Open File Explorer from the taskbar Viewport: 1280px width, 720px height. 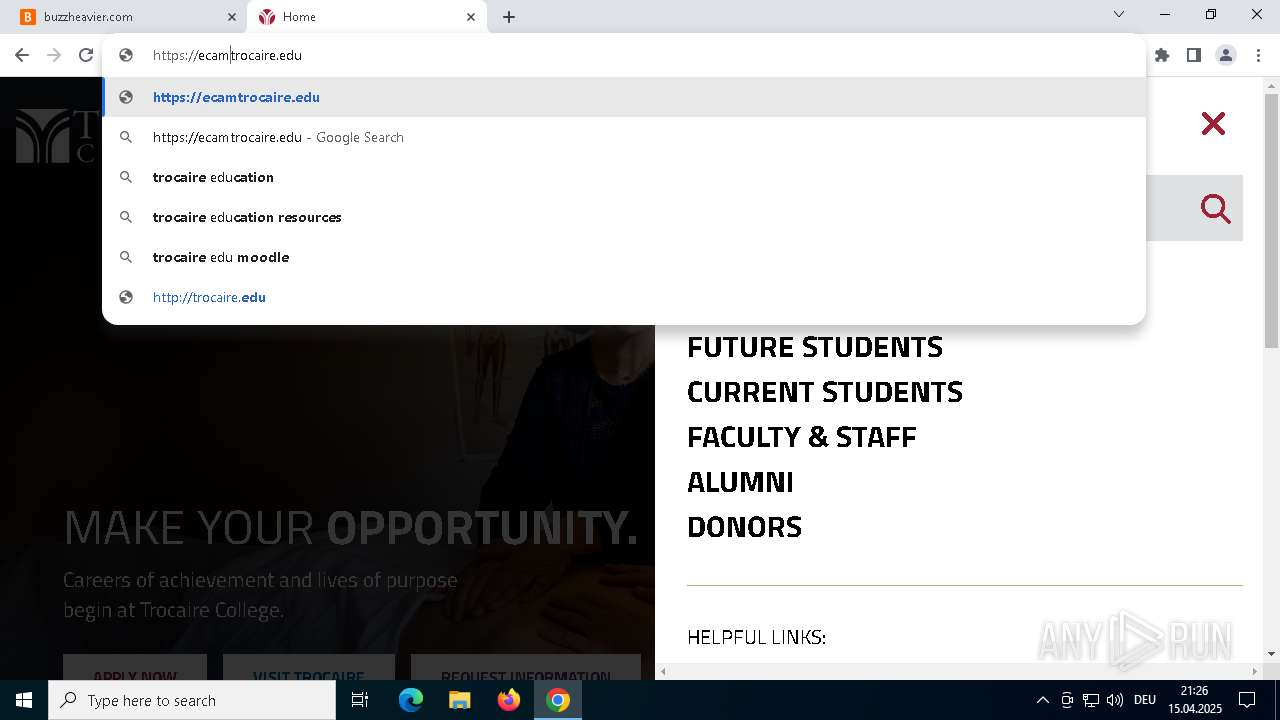[459, 700]
